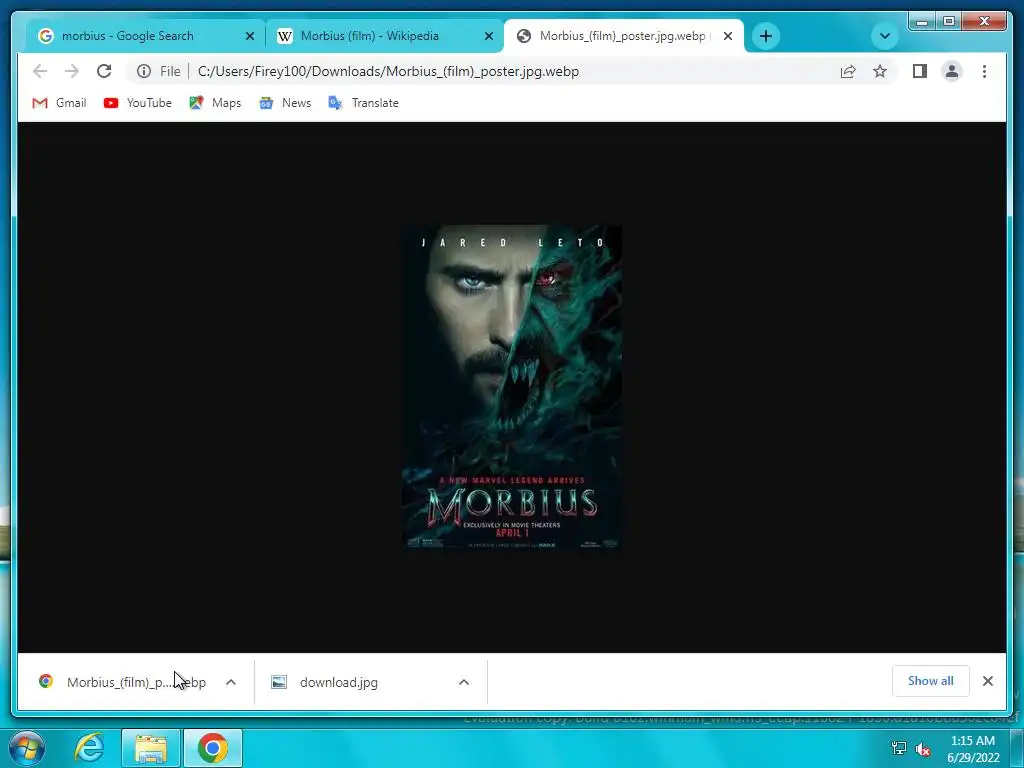Open Windows Explorer from the taskbar
Screen dimensions: 1024x768
coord(151,748)
